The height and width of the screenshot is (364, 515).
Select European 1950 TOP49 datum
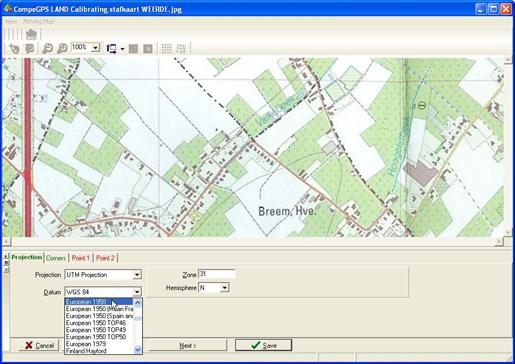pos(99,330)
